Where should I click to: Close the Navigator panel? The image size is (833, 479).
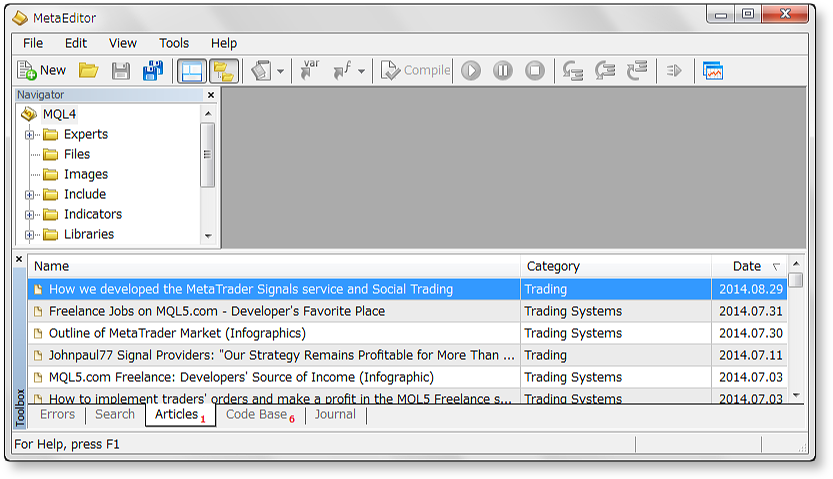tap(210, 95)
